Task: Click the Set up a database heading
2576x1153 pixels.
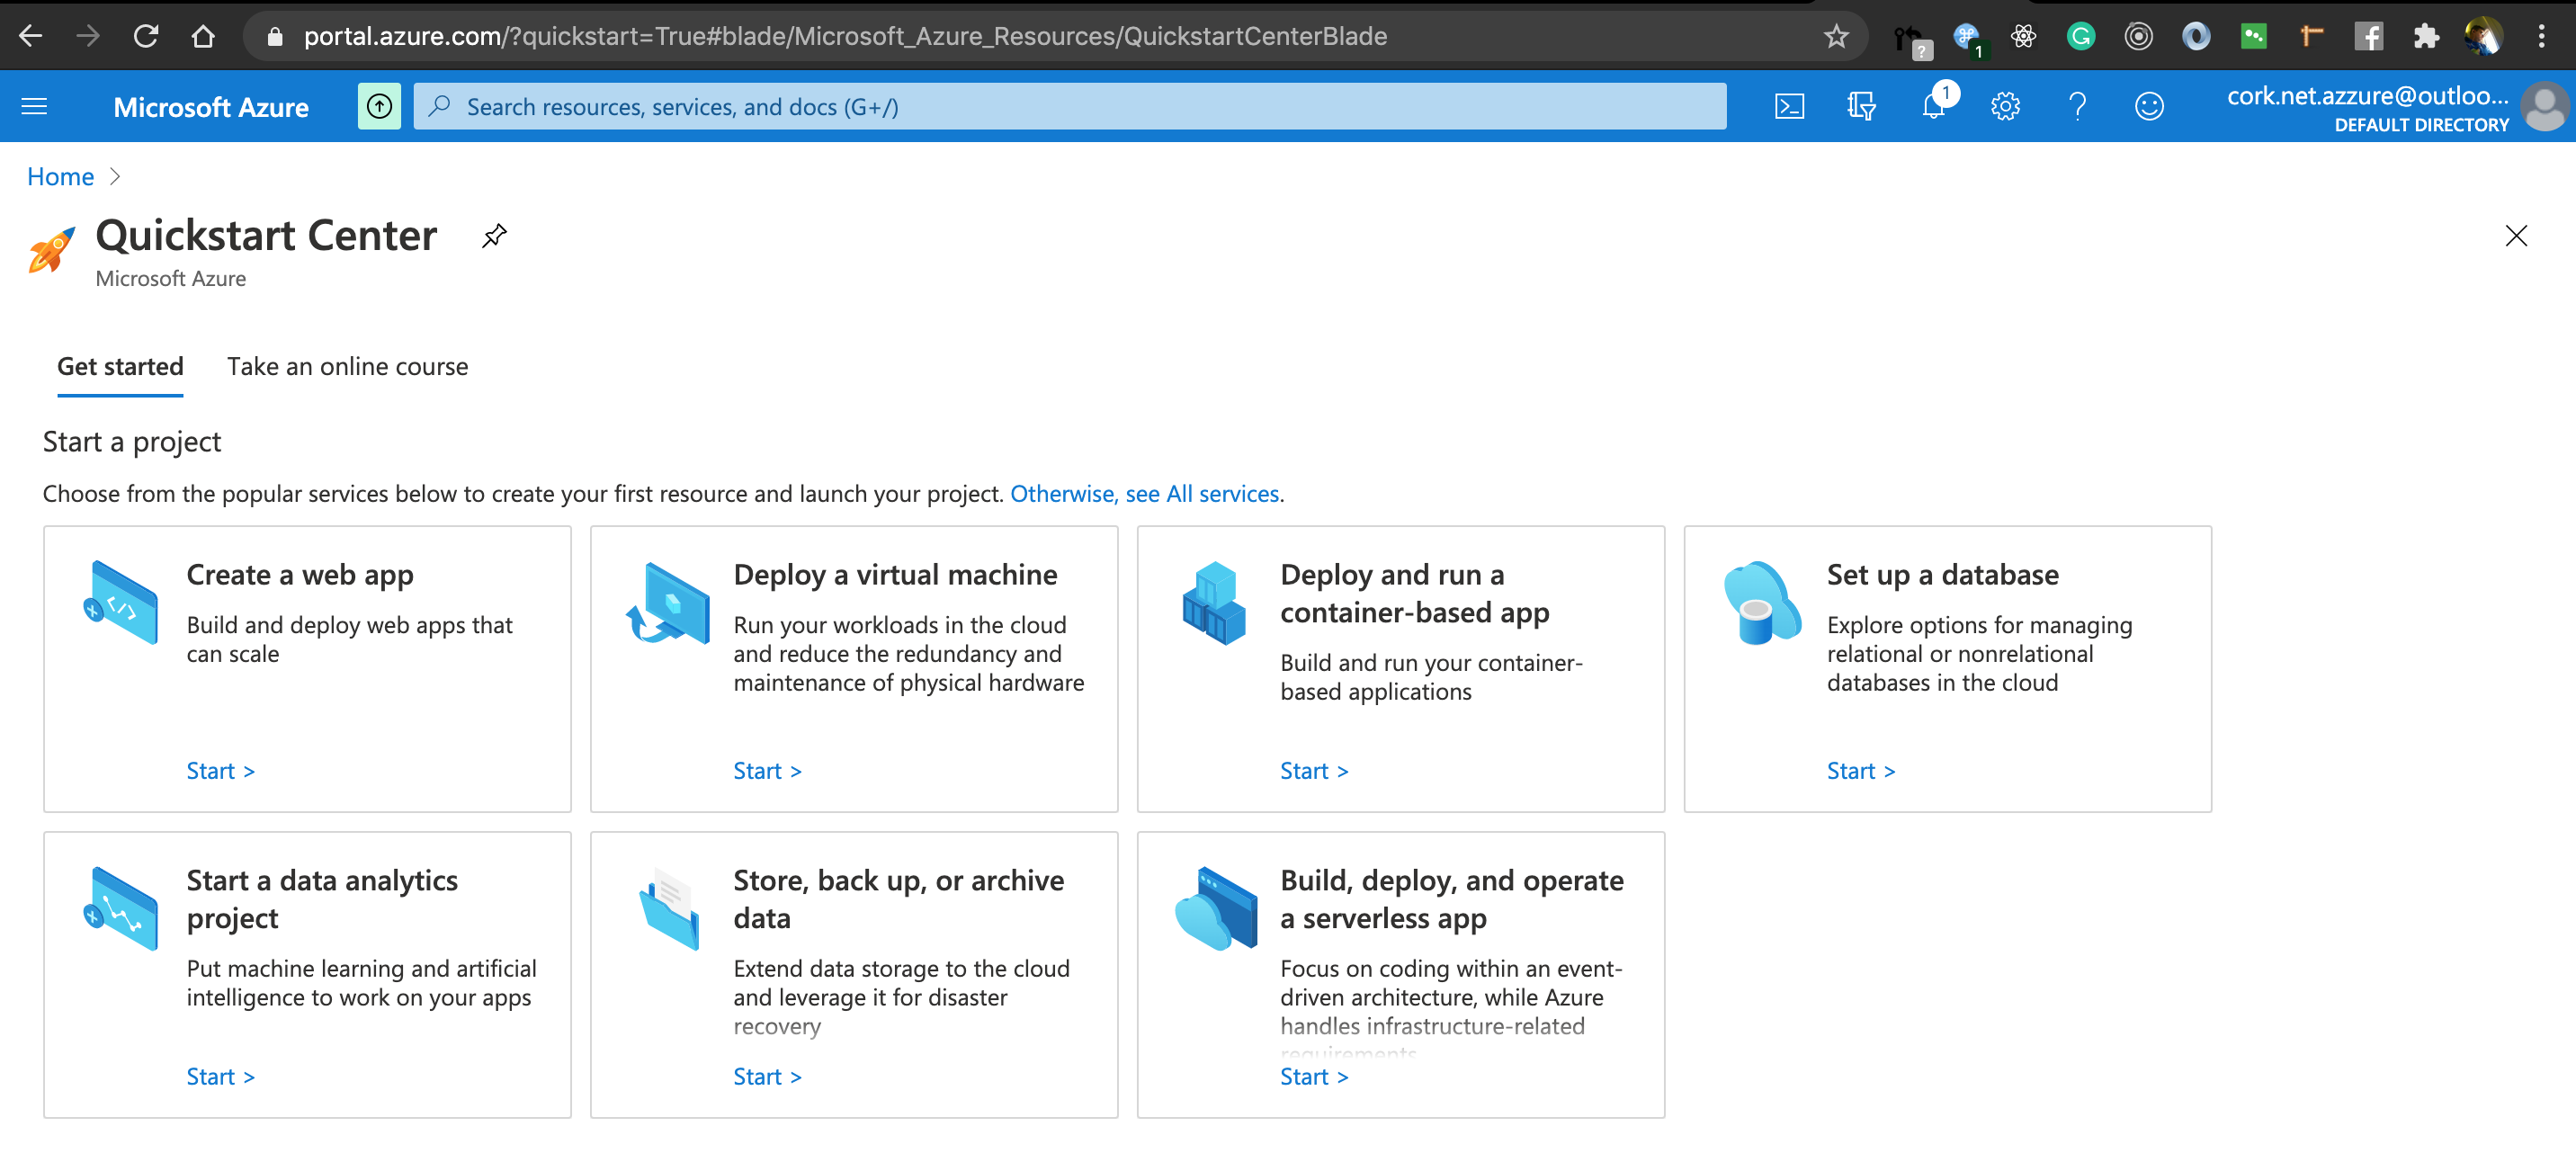Action: click(1942, 574)
